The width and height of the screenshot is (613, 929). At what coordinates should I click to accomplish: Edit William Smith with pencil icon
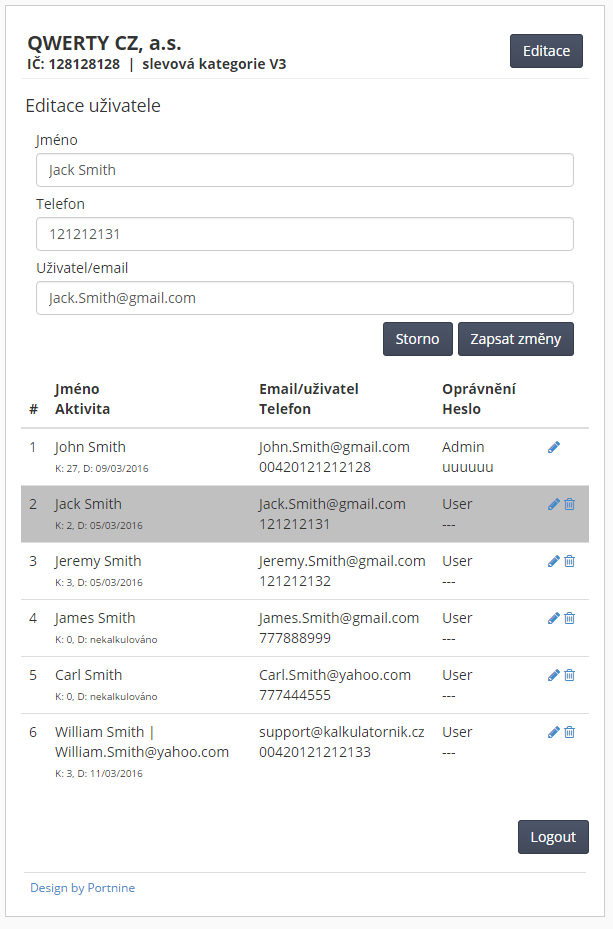[x=554, y=732]
